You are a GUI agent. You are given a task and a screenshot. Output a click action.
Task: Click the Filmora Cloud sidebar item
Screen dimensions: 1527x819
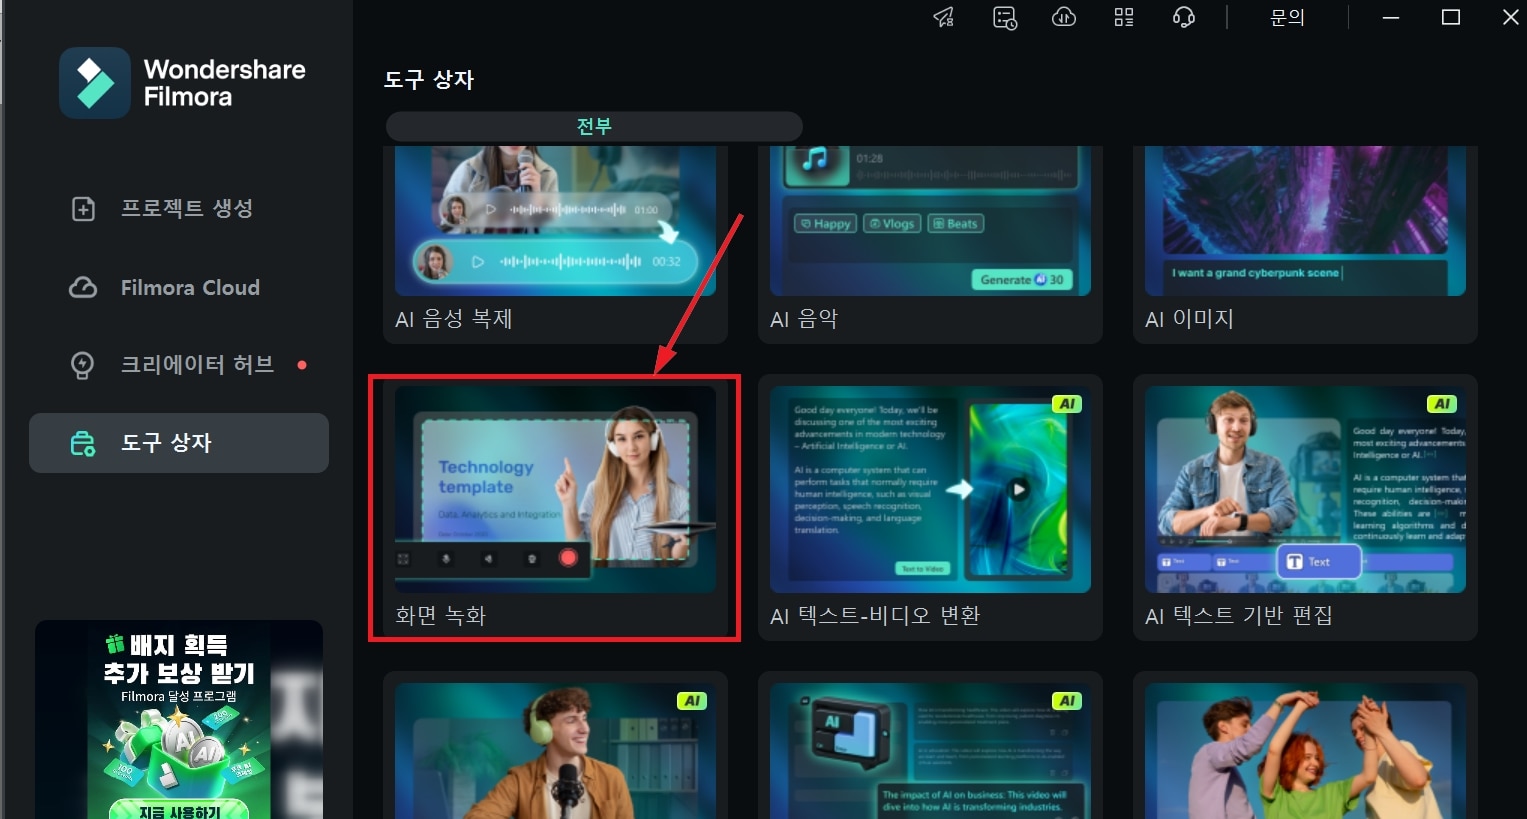(x=178, y=288)
